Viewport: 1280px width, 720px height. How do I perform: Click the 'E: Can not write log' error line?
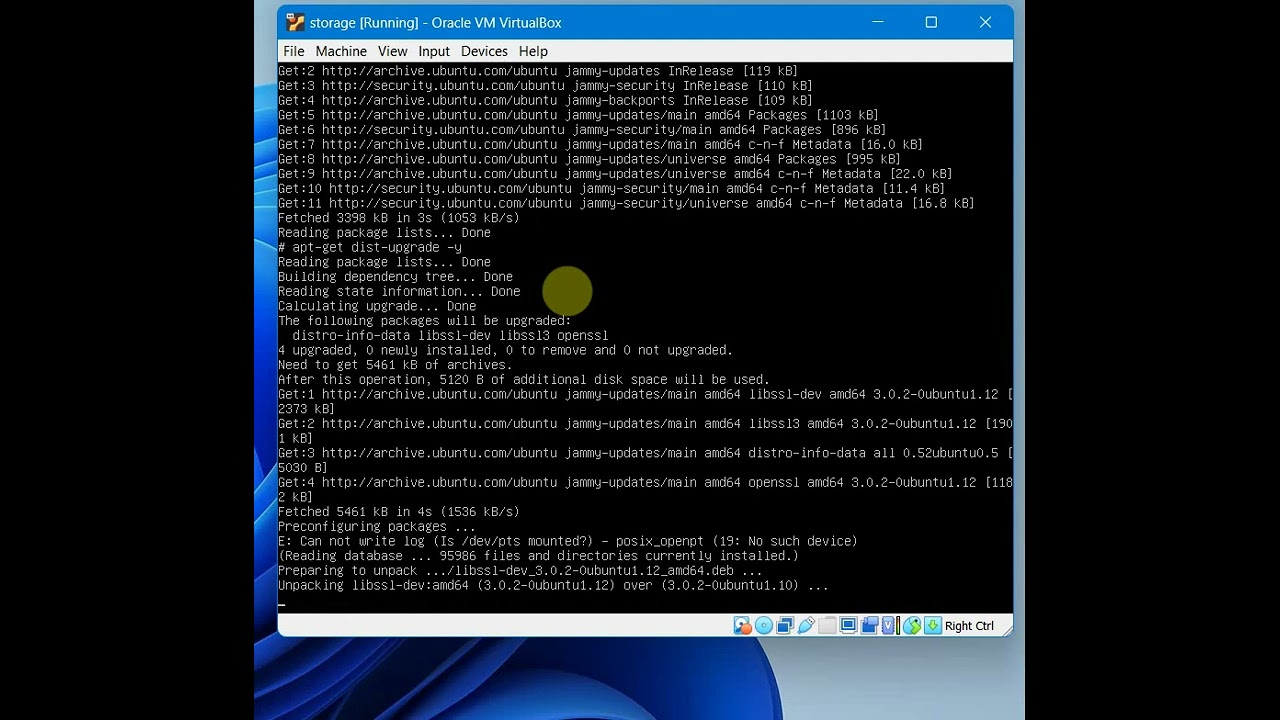[x=568, y=541]
